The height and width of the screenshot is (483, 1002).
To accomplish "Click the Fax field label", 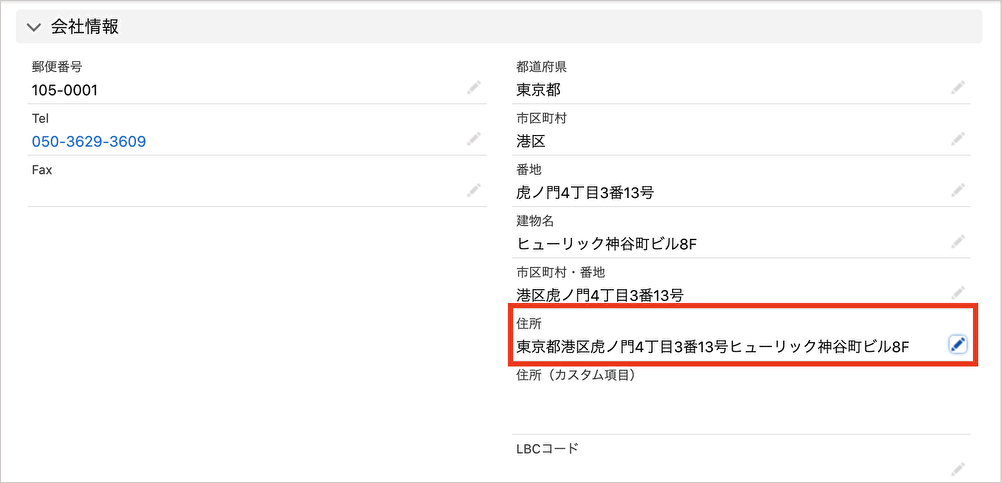I will (42, 170).
